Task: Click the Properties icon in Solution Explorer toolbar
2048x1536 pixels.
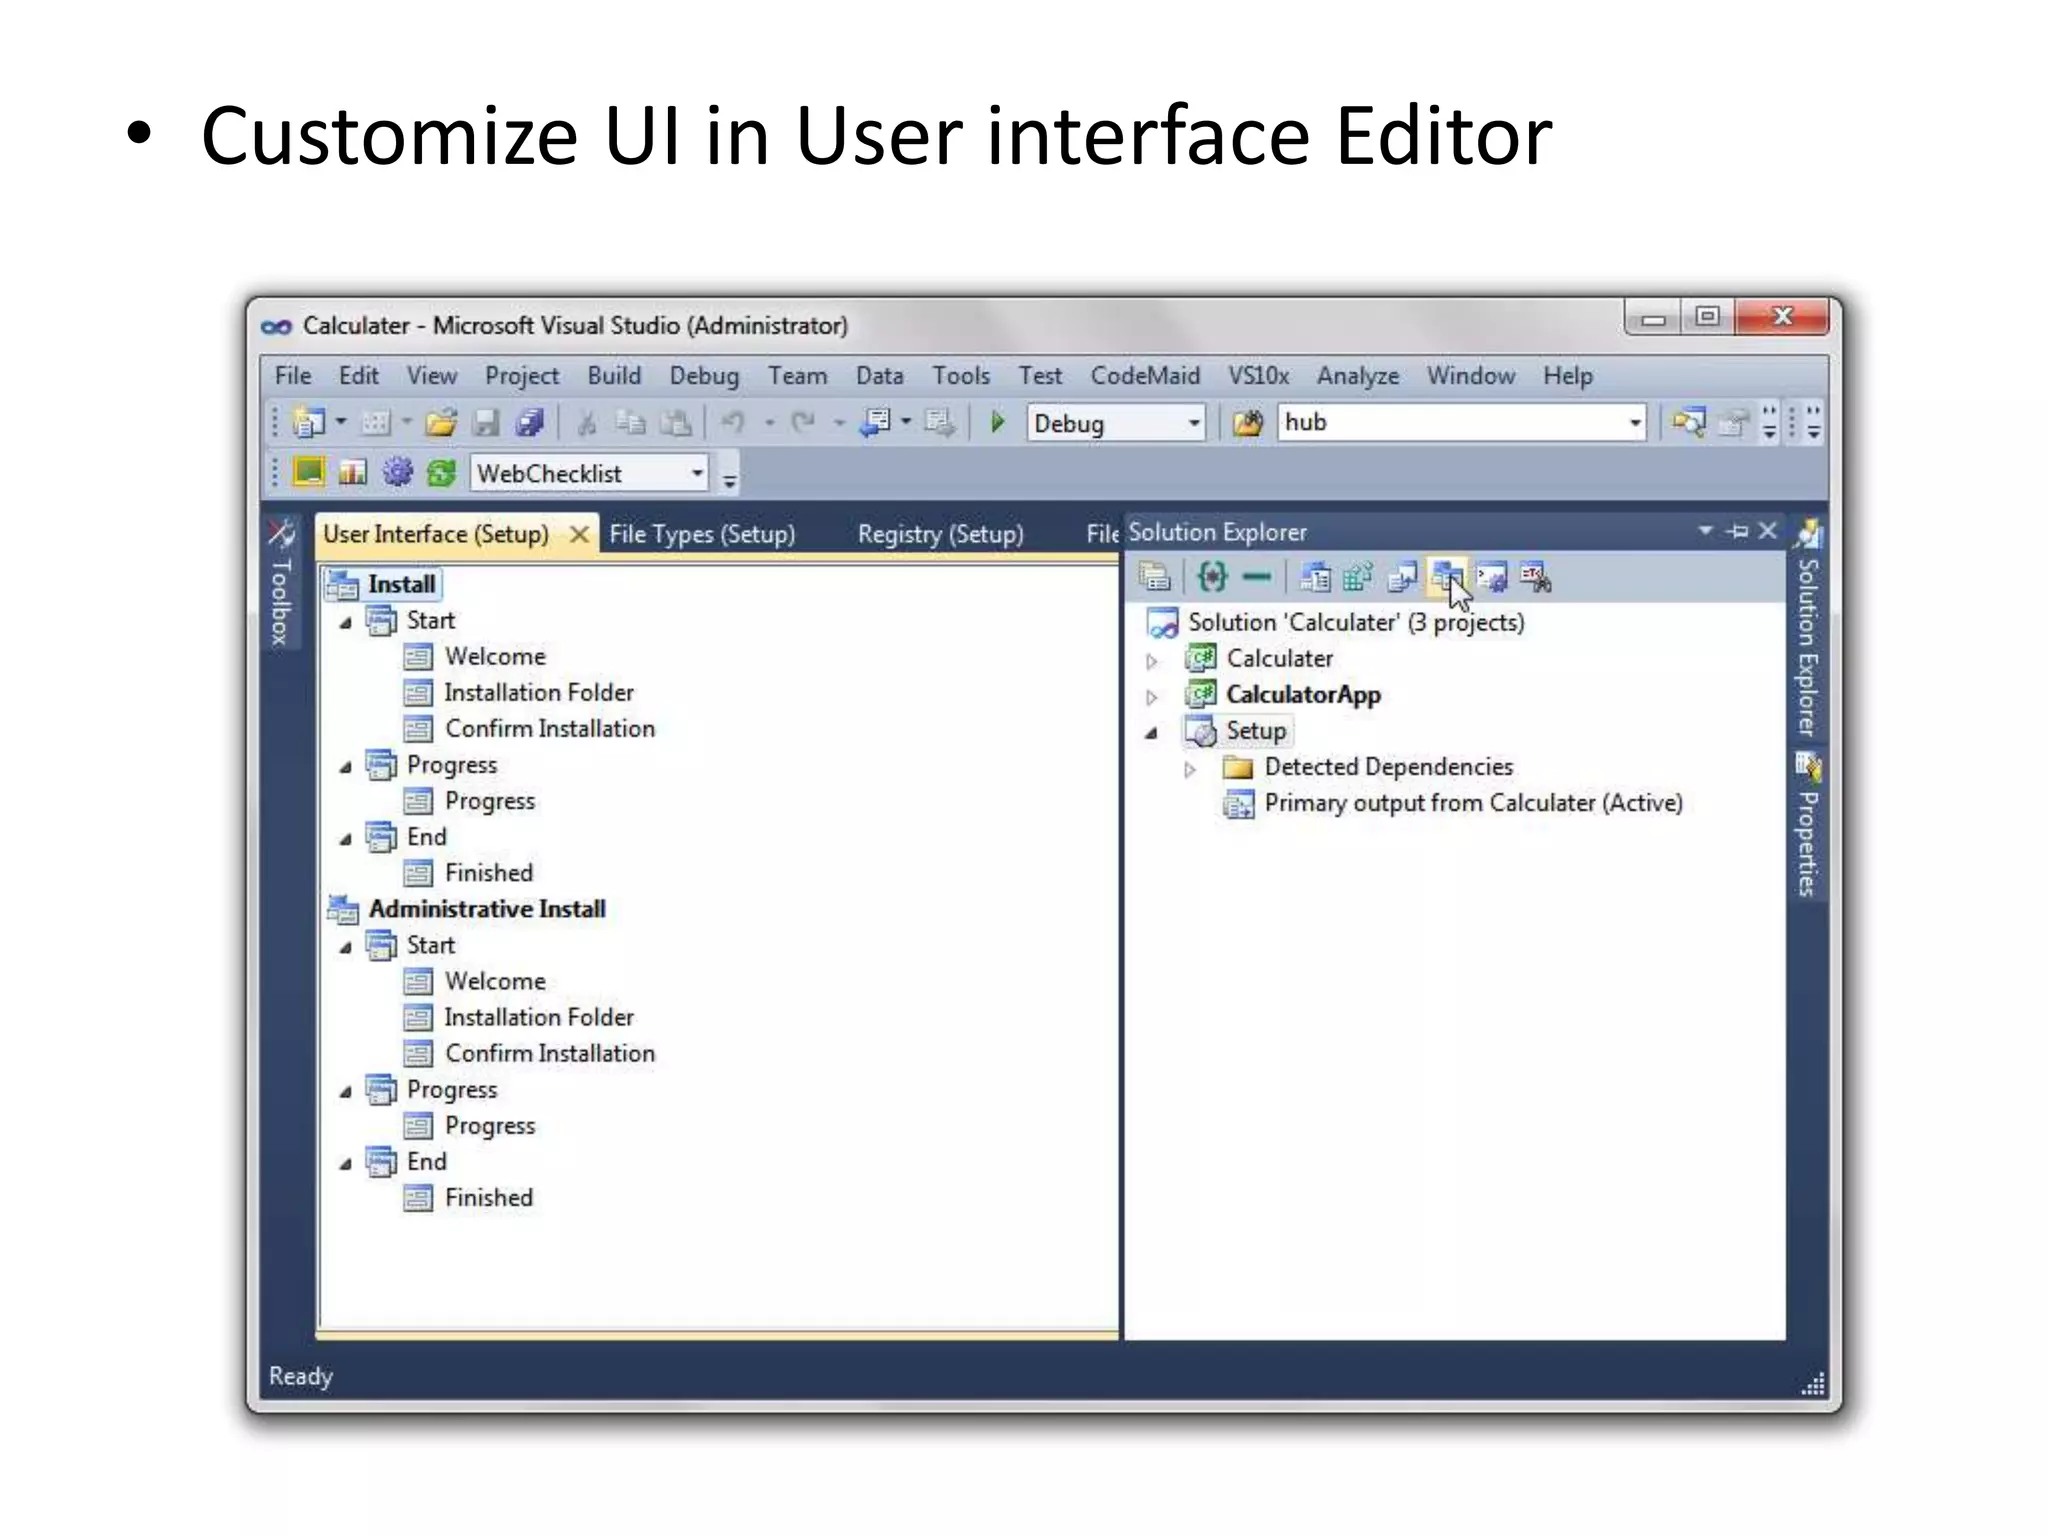Action: (1154, 577)
